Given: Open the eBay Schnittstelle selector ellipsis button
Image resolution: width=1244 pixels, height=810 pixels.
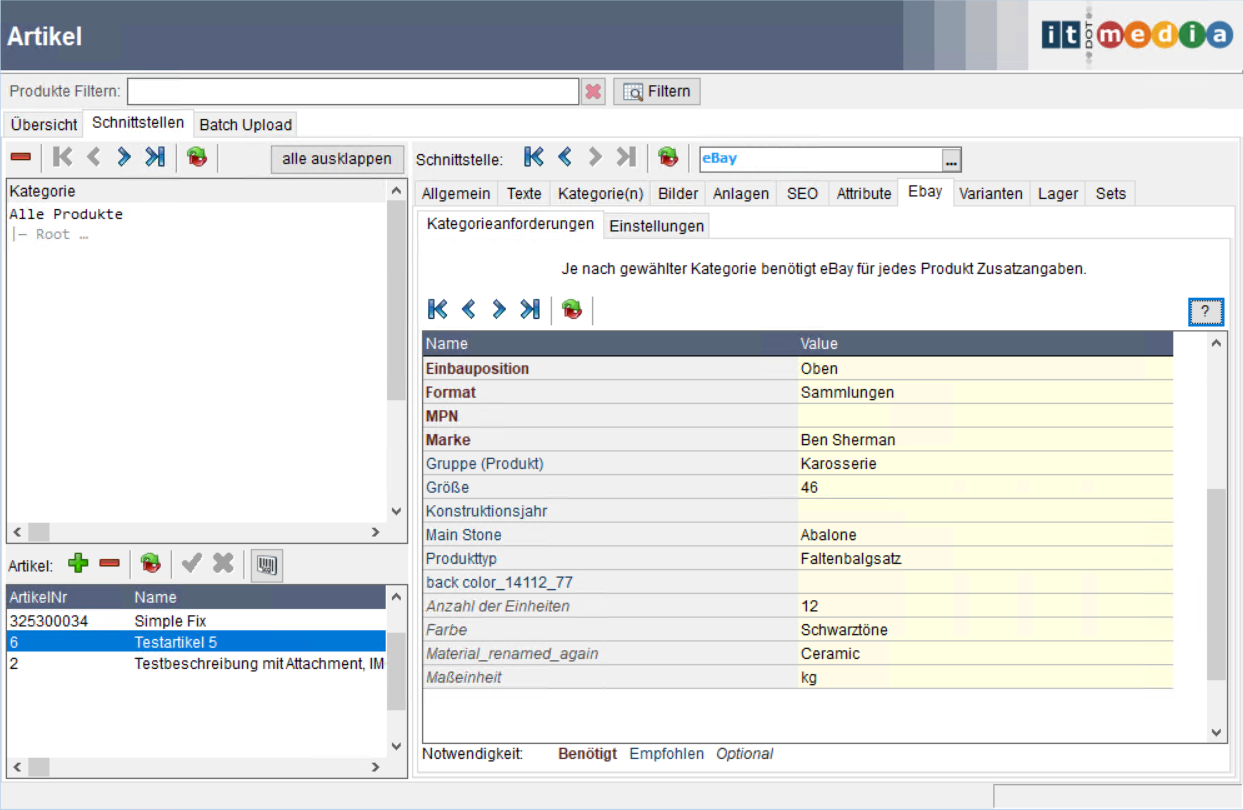Looking at the screenshot, I should 951,160.
